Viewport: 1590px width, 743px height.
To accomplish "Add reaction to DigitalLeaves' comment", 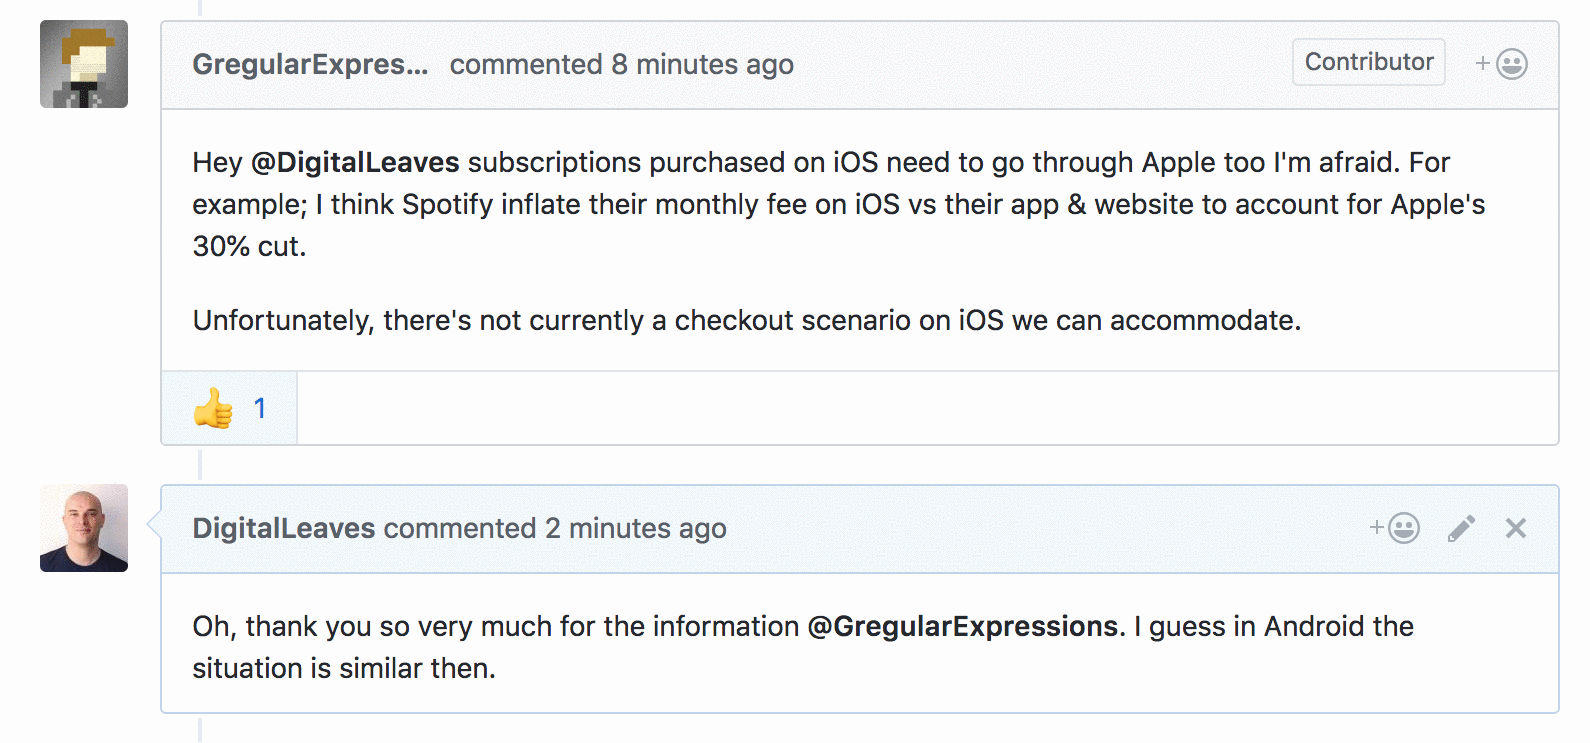I will [x=1394, y=528].
